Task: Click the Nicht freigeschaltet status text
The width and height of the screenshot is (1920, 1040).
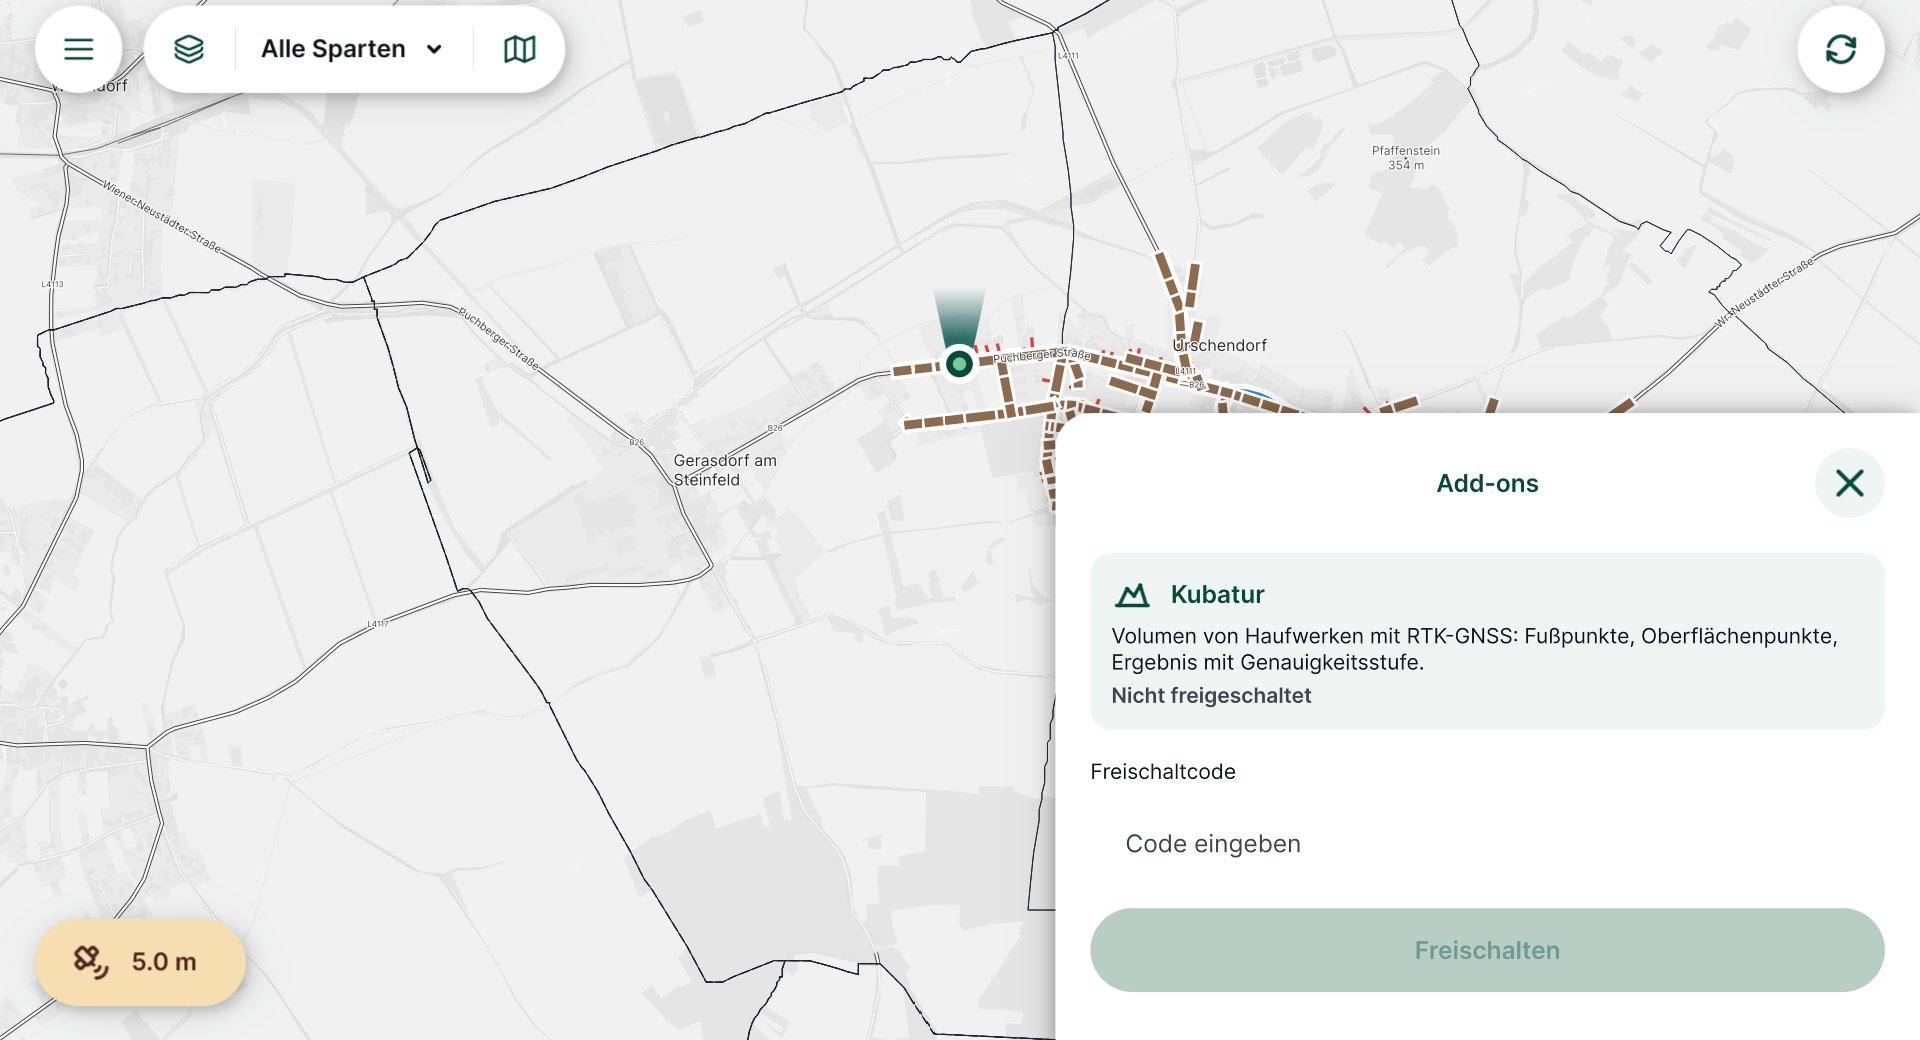Action: 1211,696
